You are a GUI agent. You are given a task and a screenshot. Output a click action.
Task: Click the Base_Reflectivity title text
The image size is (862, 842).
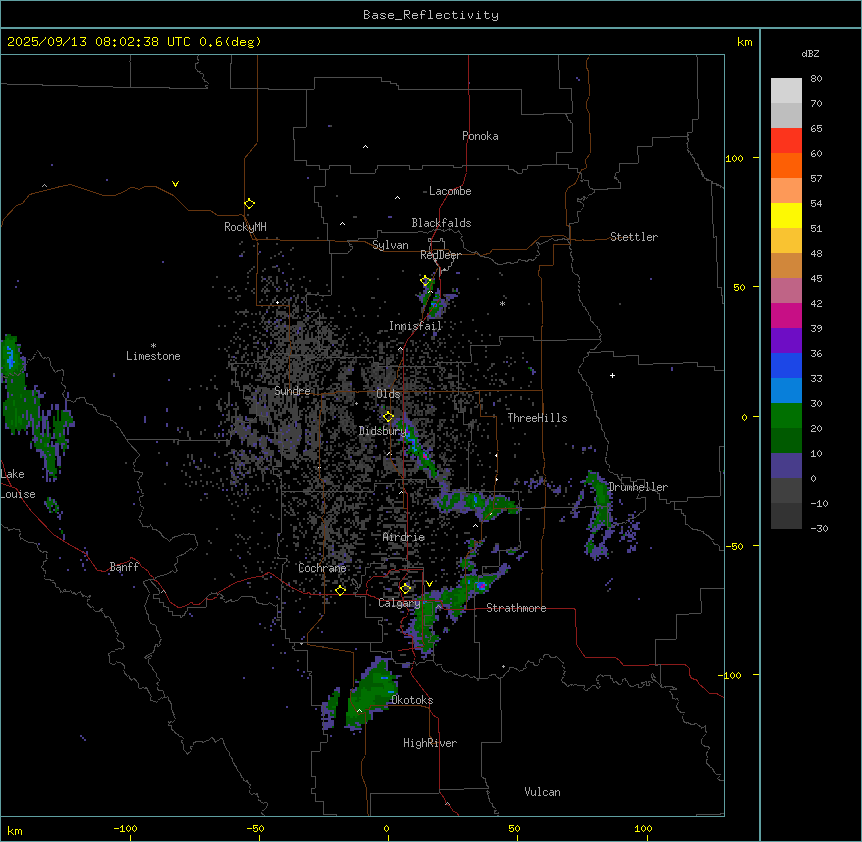tap(431, 15)
